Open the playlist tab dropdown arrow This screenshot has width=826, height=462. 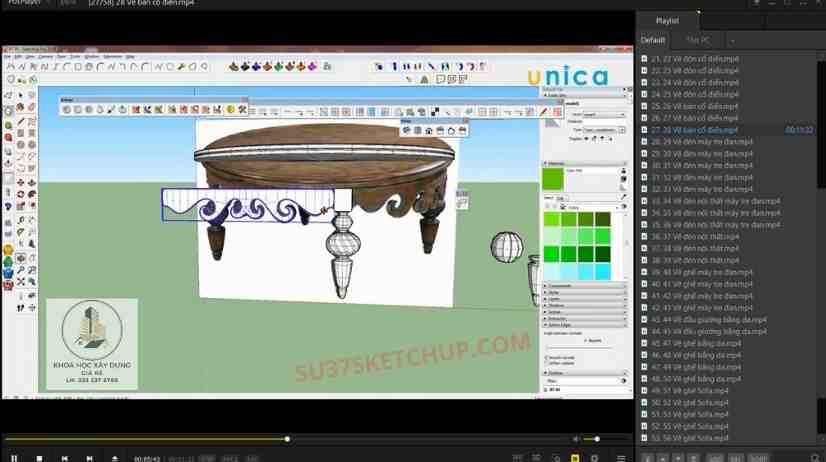coord(732,40)
